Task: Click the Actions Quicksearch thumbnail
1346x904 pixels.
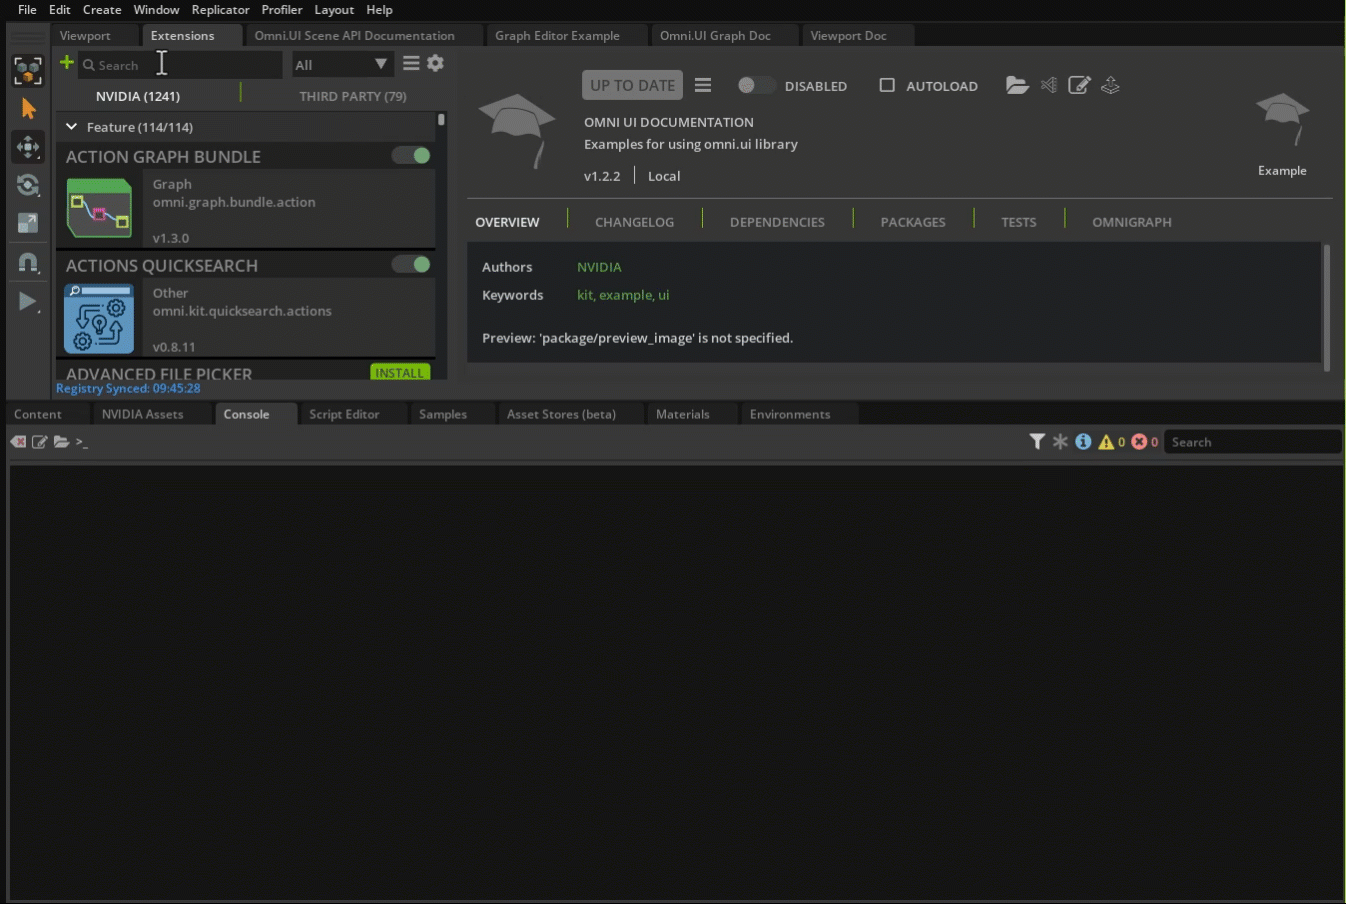Action: click(99, 319)
